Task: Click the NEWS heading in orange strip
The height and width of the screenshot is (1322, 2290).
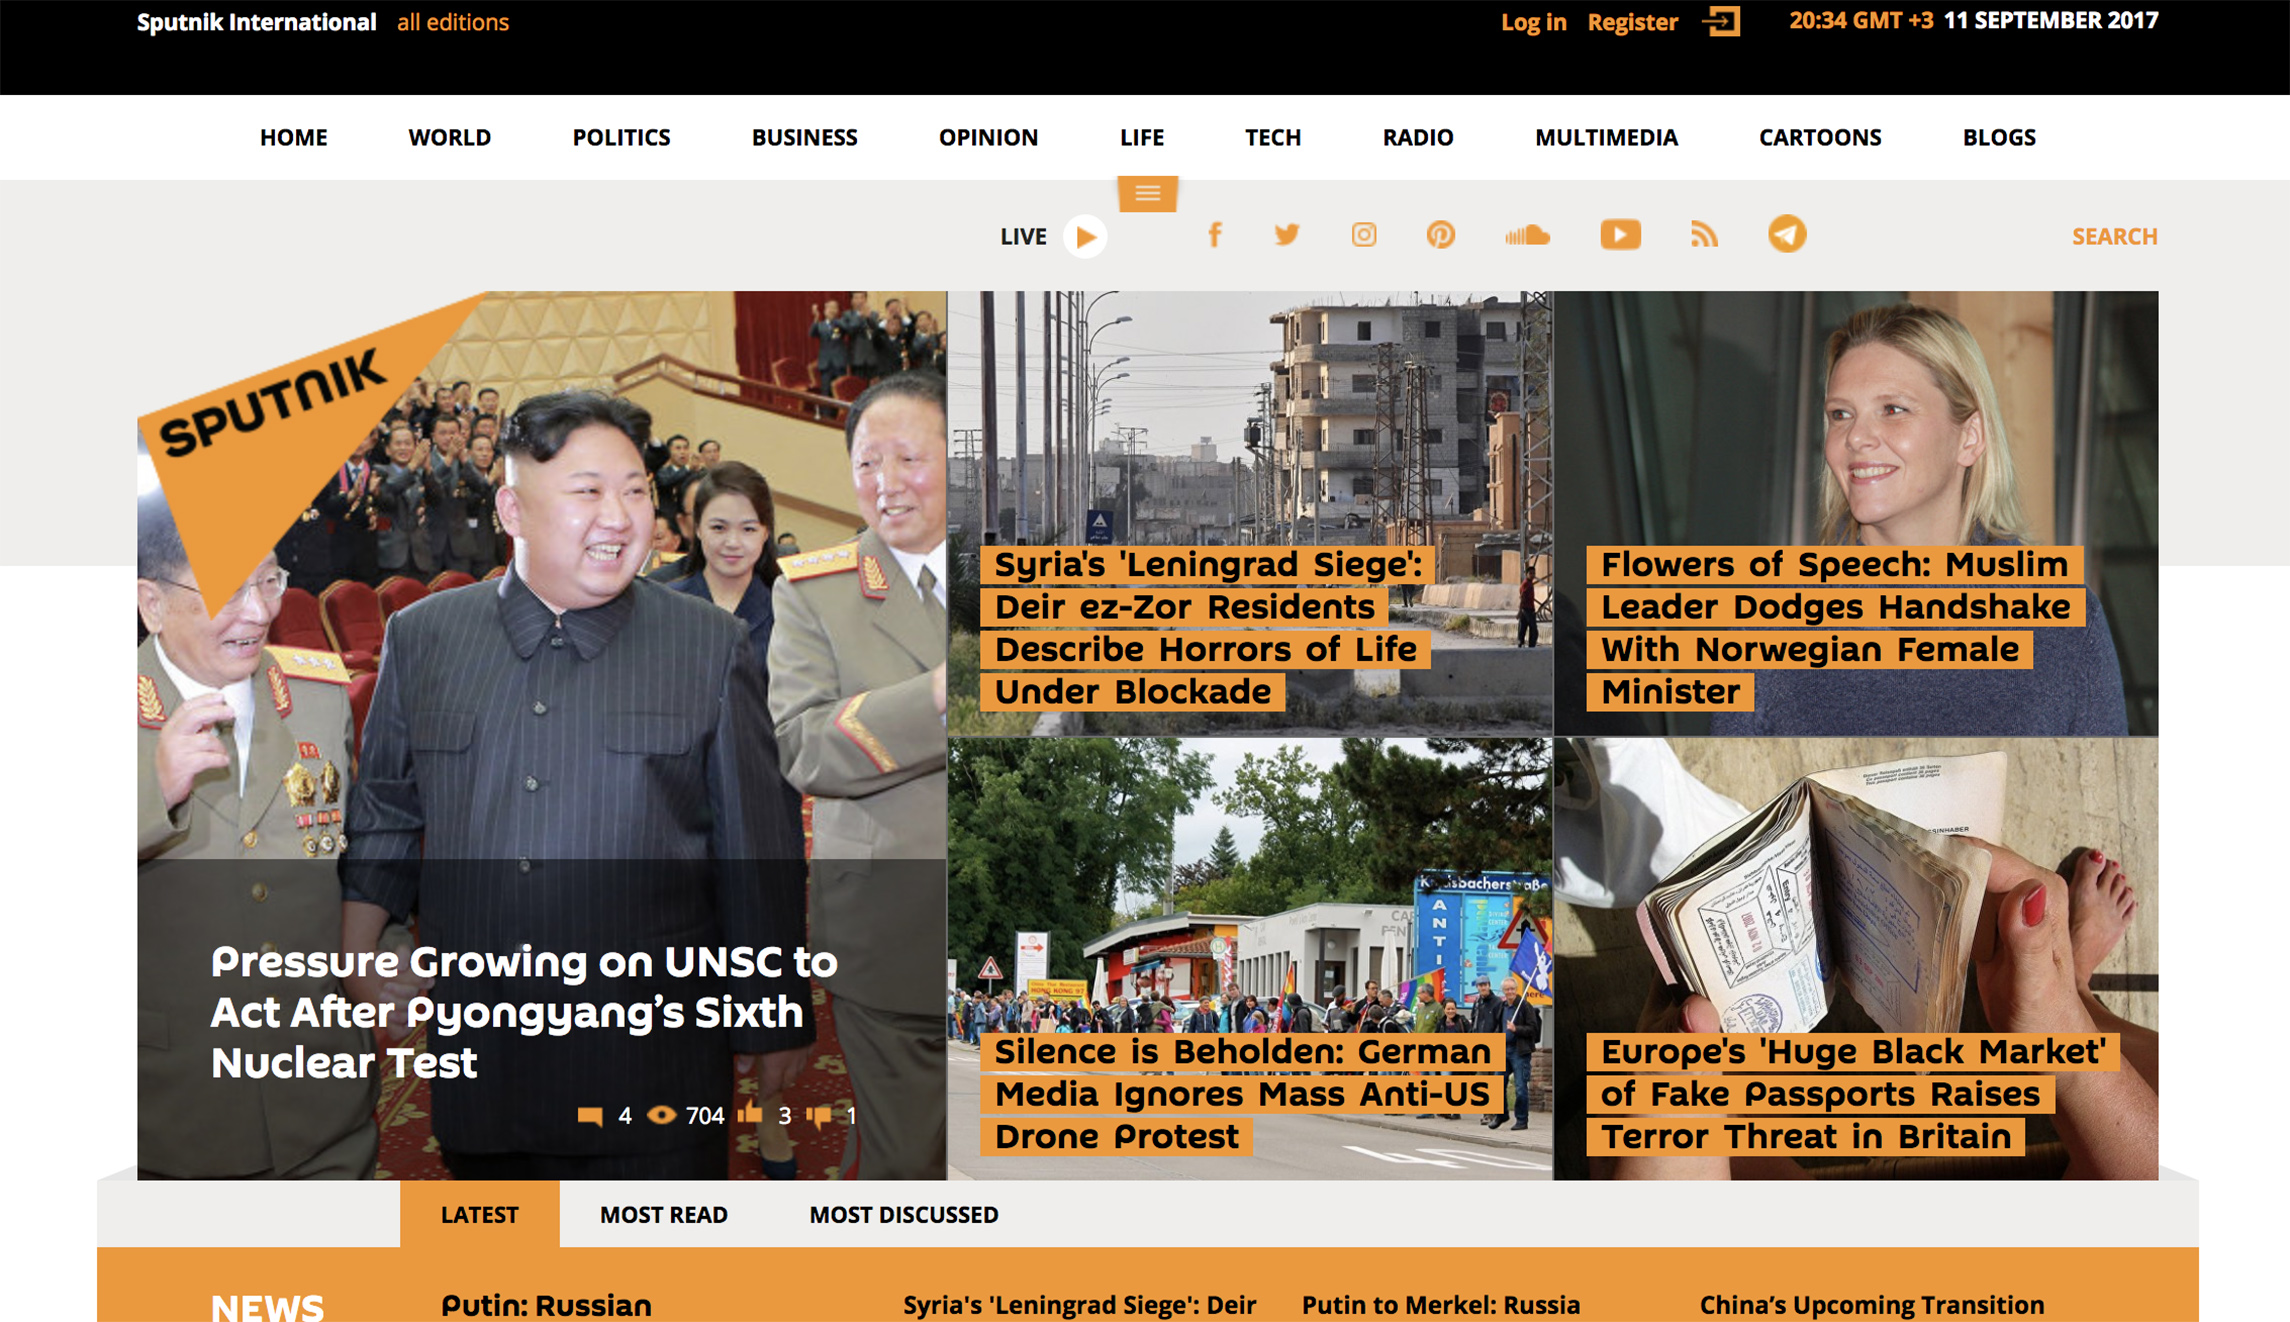Action: pos(268,1307)
